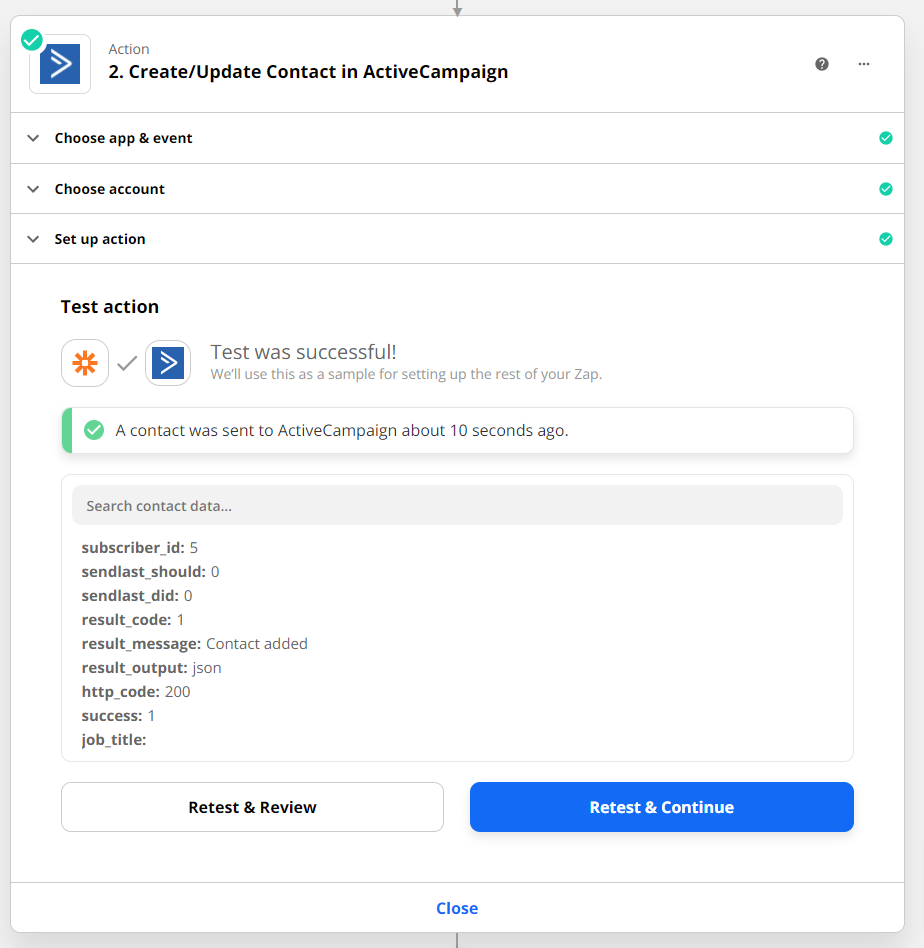Click the http_code: 200 row
This screenshot has width=924, height=948.
click(136, 692)
